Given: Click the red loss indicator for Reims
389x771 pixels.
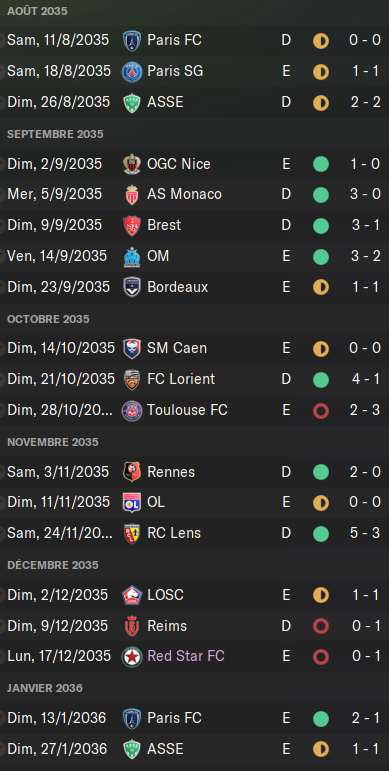Looking at the screenshot, I should pos(321,626).
